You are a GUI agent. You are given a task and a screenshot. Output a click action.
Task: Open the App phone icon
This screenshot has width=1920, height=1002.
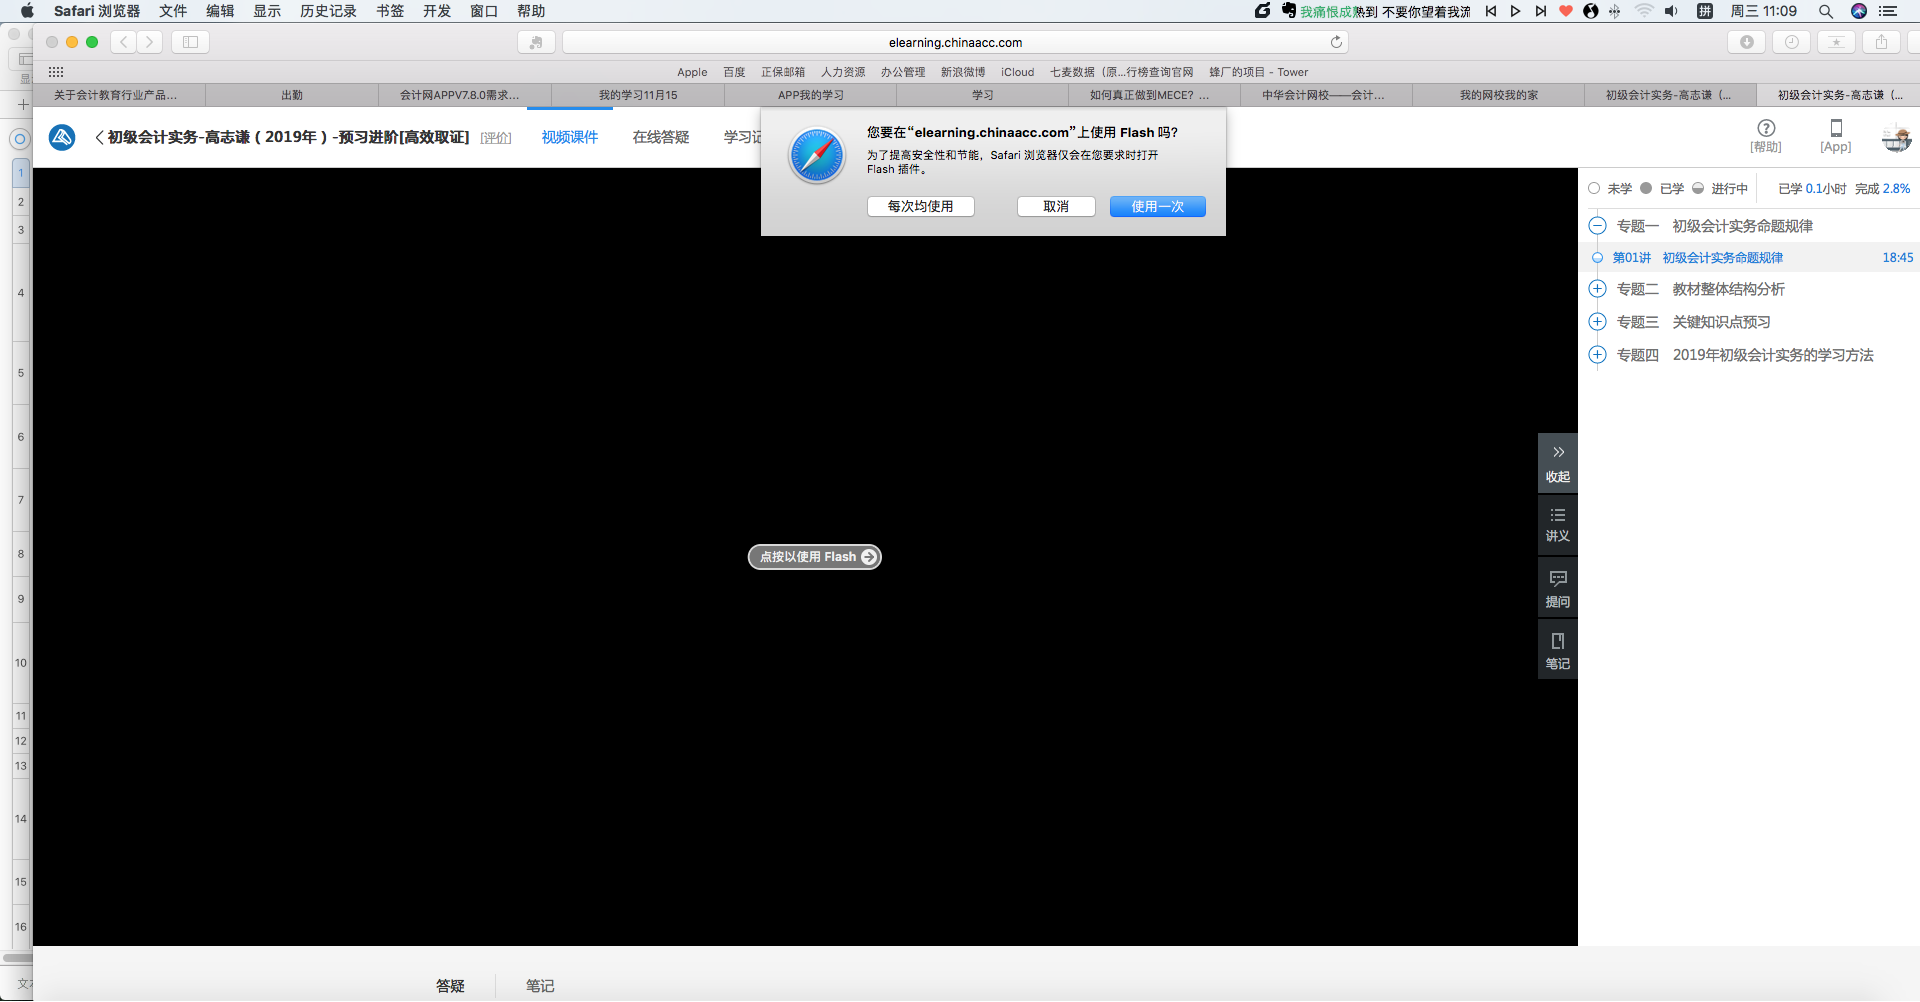tap(1835, 129)
